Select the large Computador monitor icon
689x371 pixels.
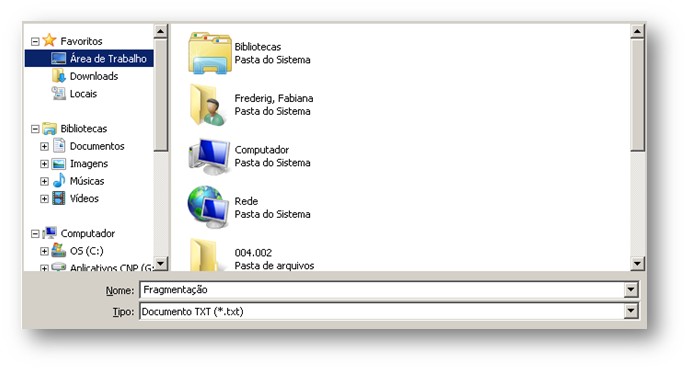tap(209, 156)
